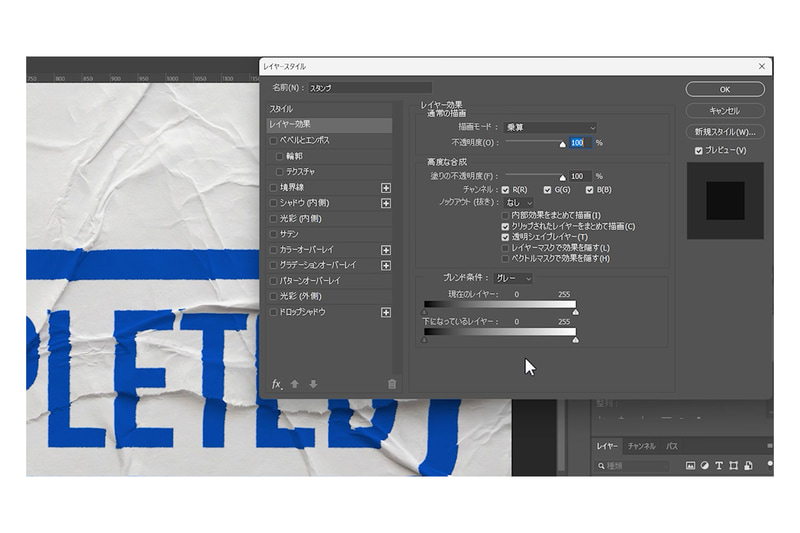
Task: Click black handle of 現在のレイヤー gradient
Action: tap(424, 312)
